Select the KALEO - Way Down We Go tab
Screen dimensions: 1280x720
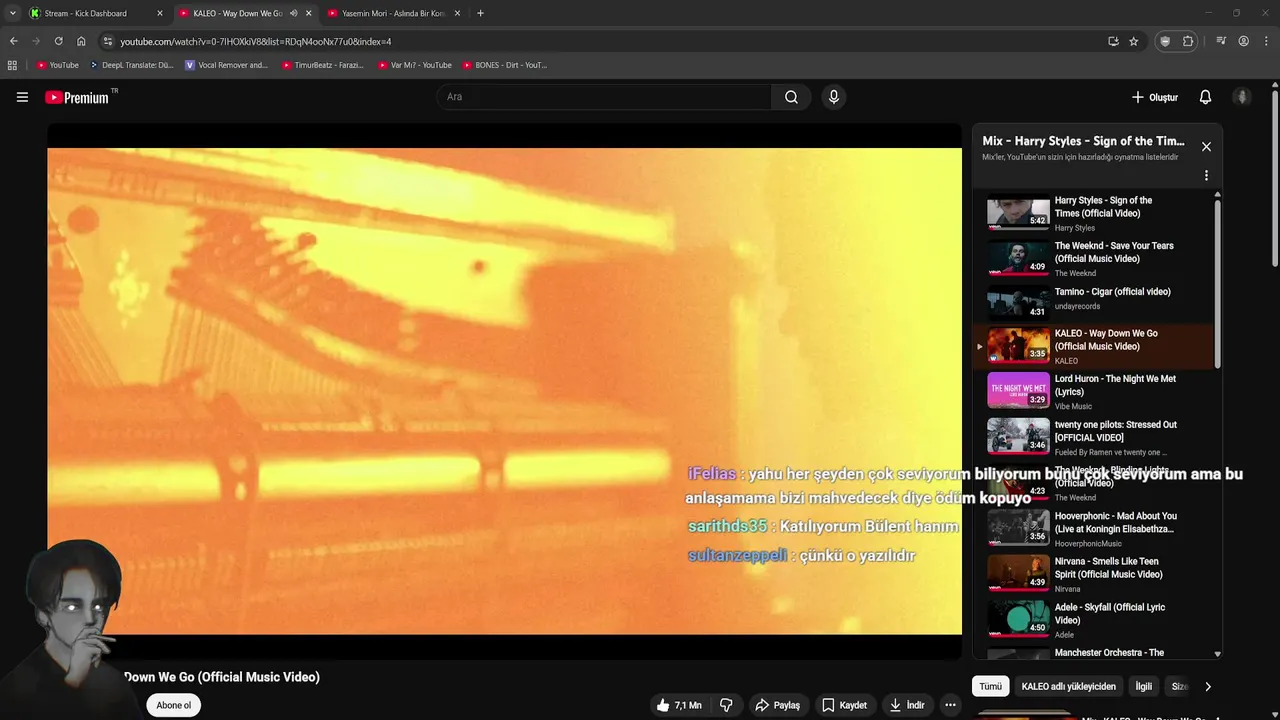[237, 13]
